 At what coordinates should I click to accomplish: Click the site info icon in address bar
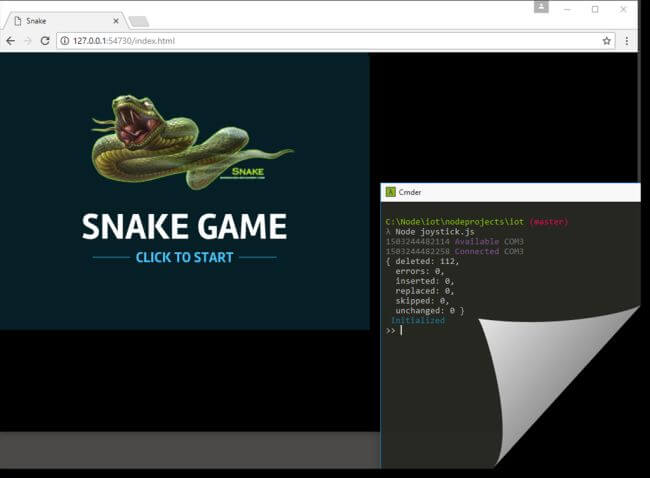click(64, 41)
